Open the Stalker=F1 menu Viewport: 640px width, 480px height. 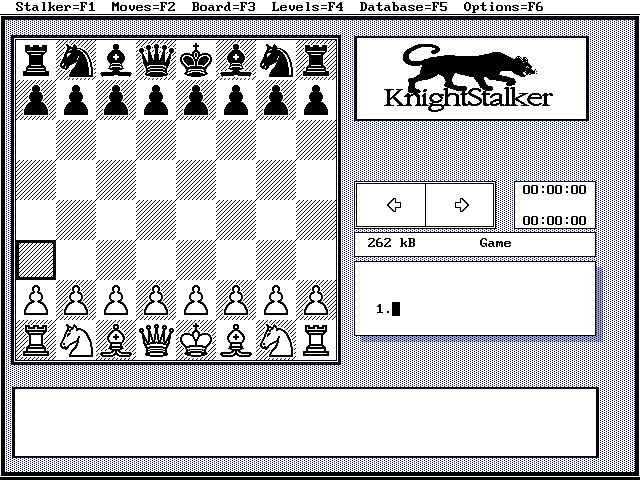coord(55,7)
